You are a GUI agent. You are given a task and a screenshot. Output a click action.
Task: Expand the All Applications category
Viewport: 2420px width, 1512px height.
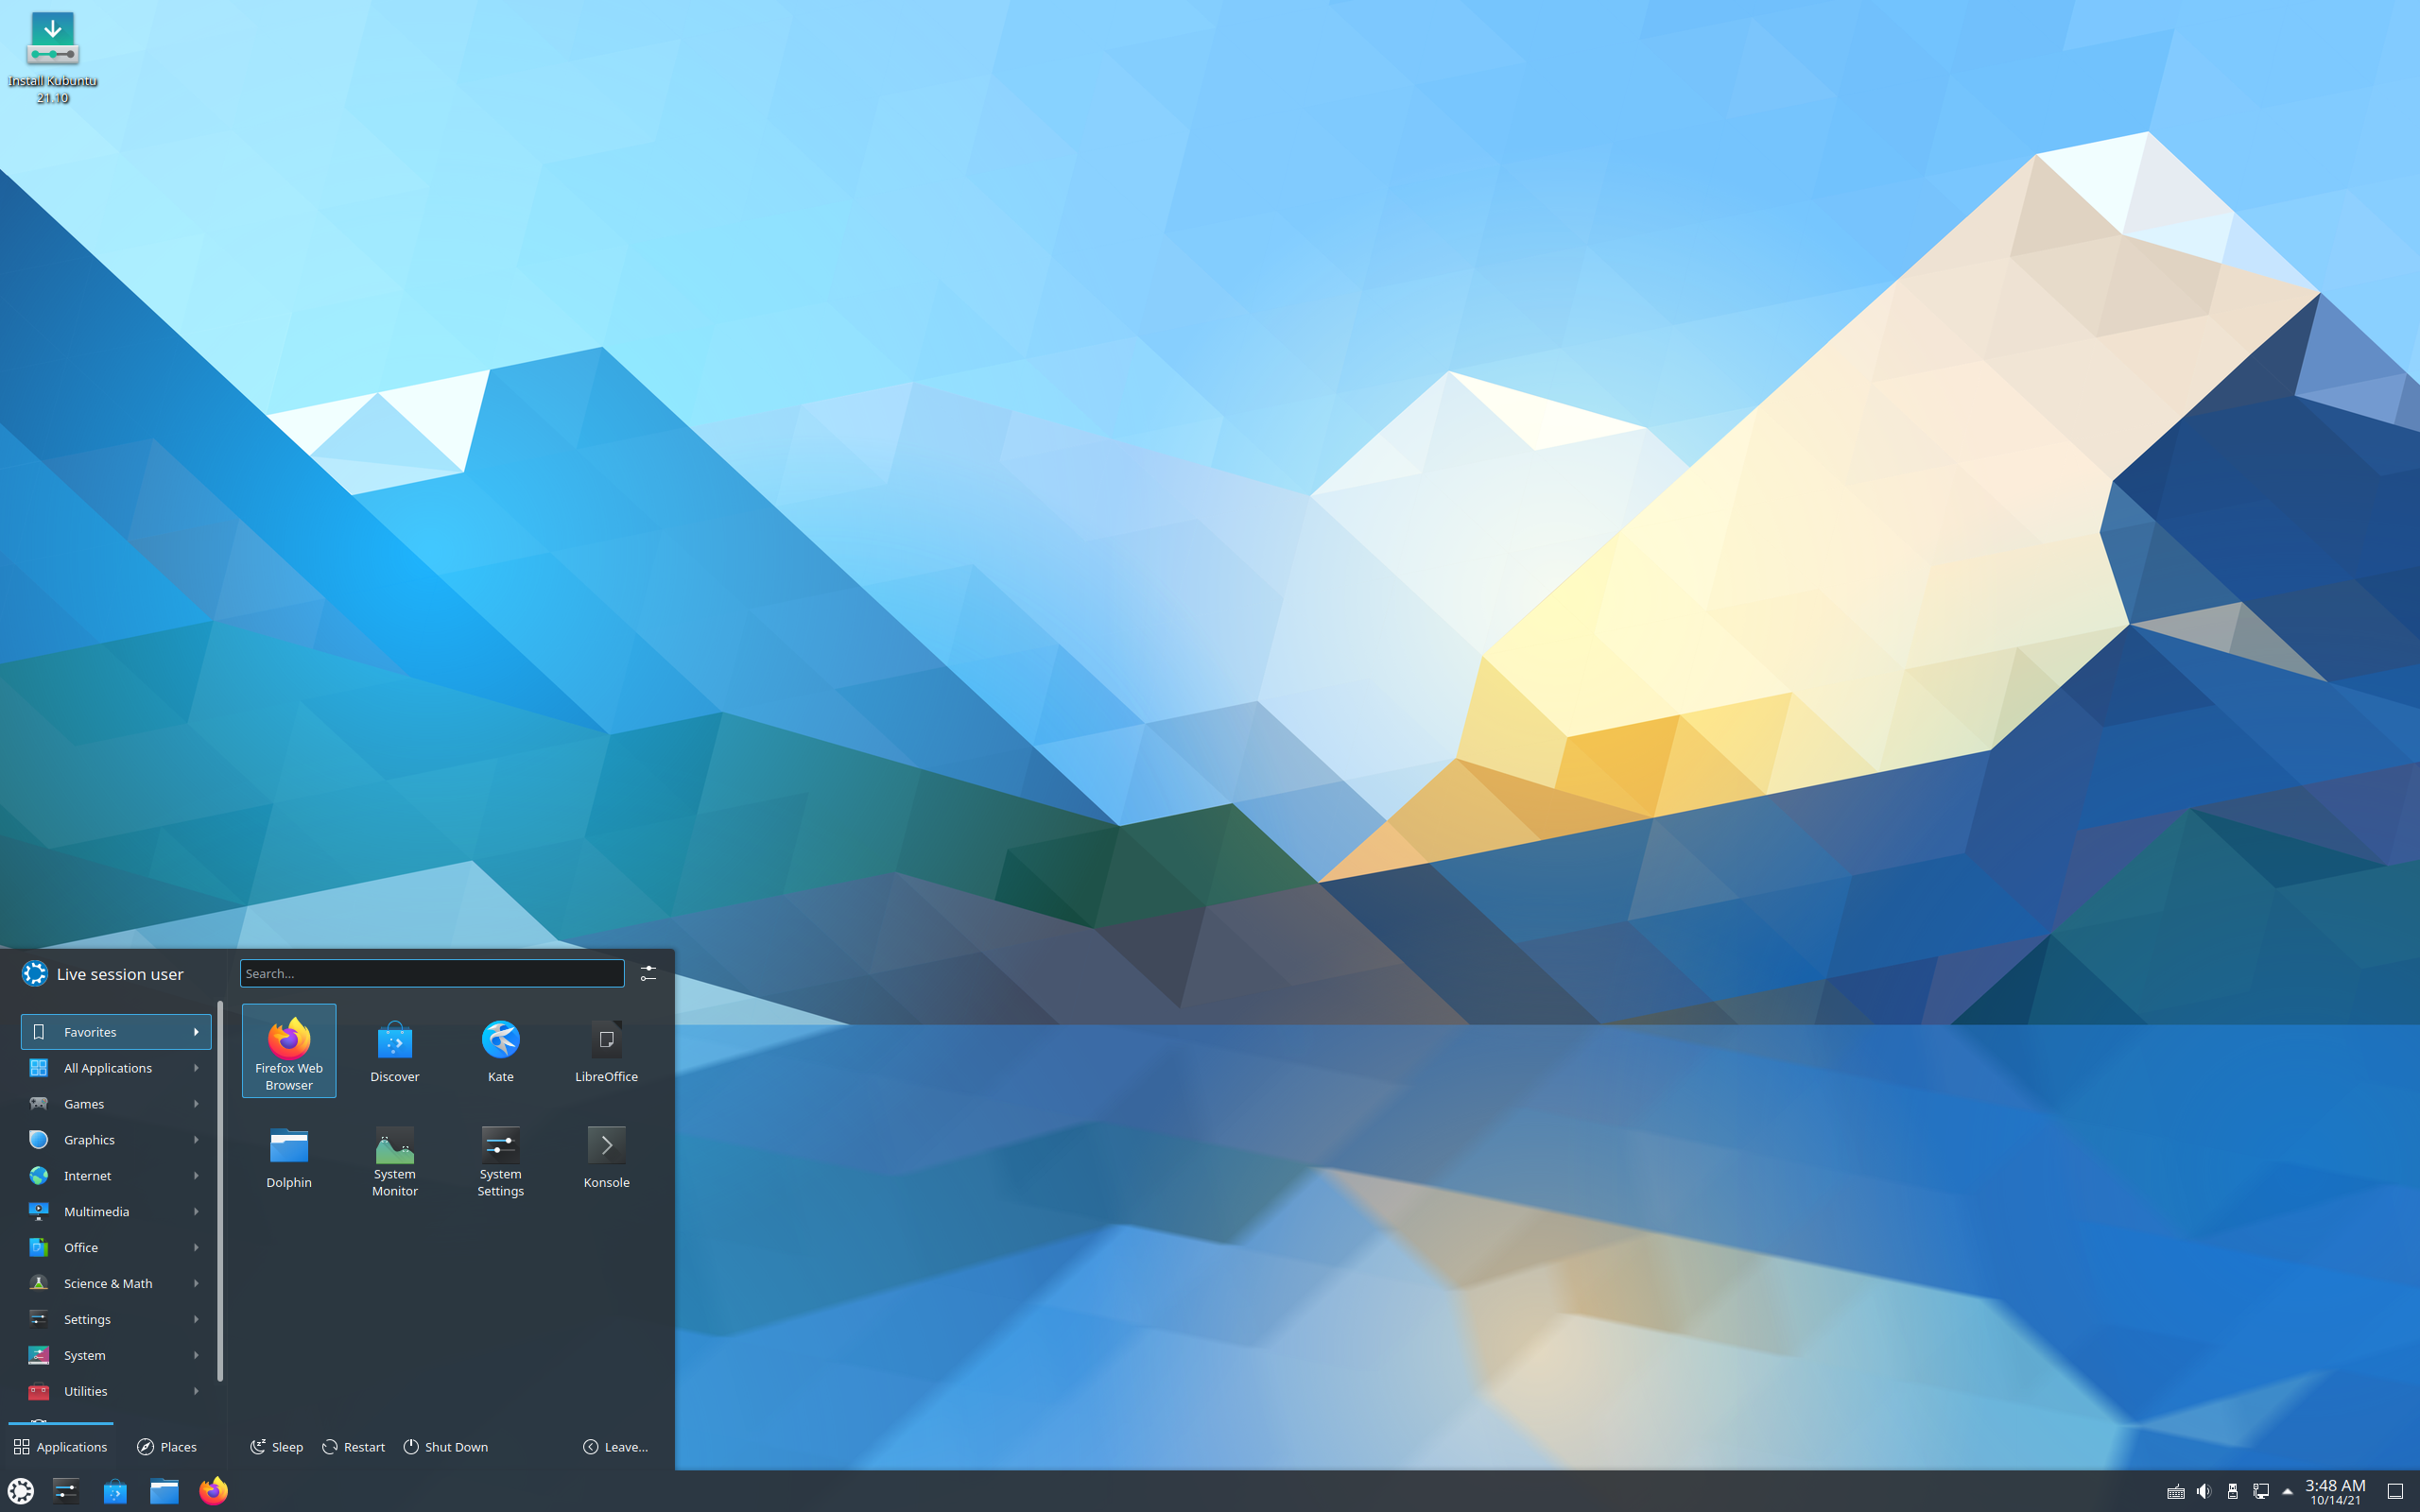coord(116,1068)
